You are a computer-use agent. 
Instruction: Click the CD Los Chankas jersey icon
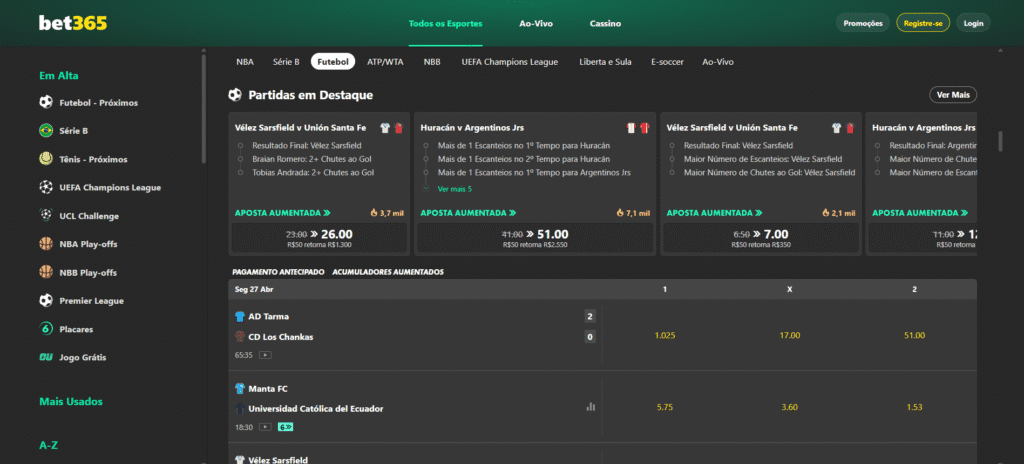click(x=240, y=337)
